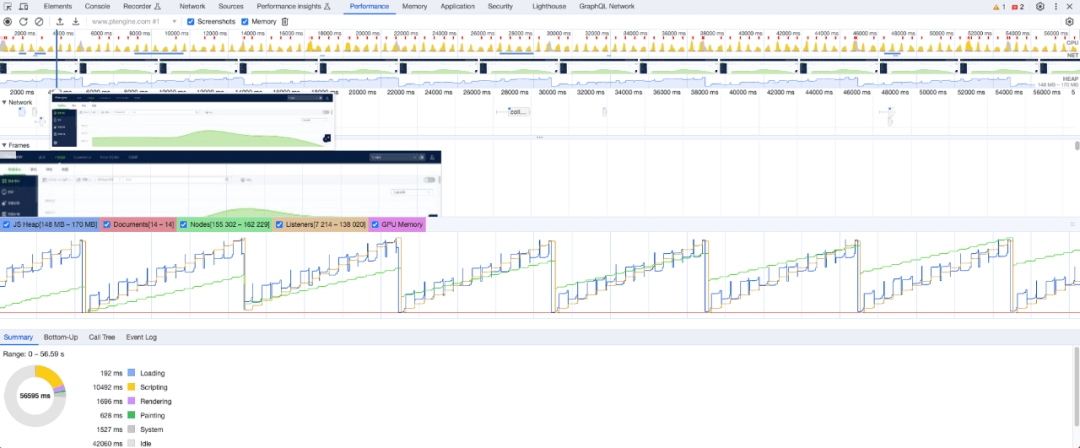Image resolution: width=1080 pixels, height=448 pixels.
Task: Collapse the Frames track section
Action: 4,145
